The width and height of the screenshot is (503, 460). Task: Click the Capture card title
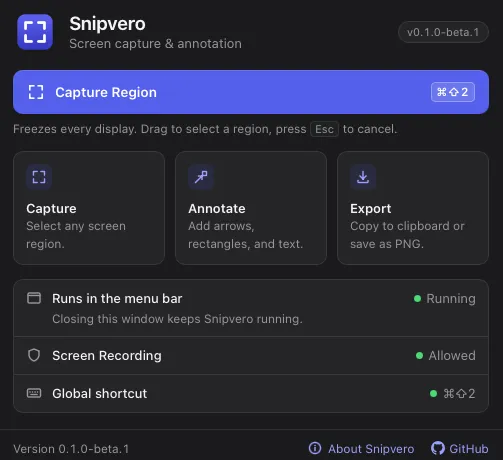[x=51, y=209]
